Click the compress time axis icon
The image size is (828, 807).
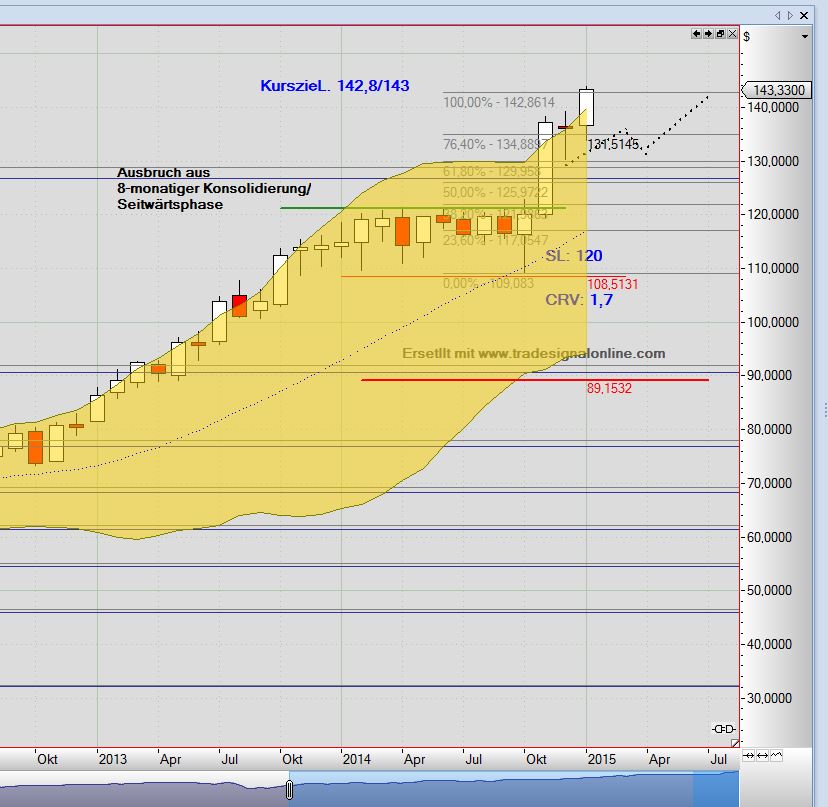[747, 755]
